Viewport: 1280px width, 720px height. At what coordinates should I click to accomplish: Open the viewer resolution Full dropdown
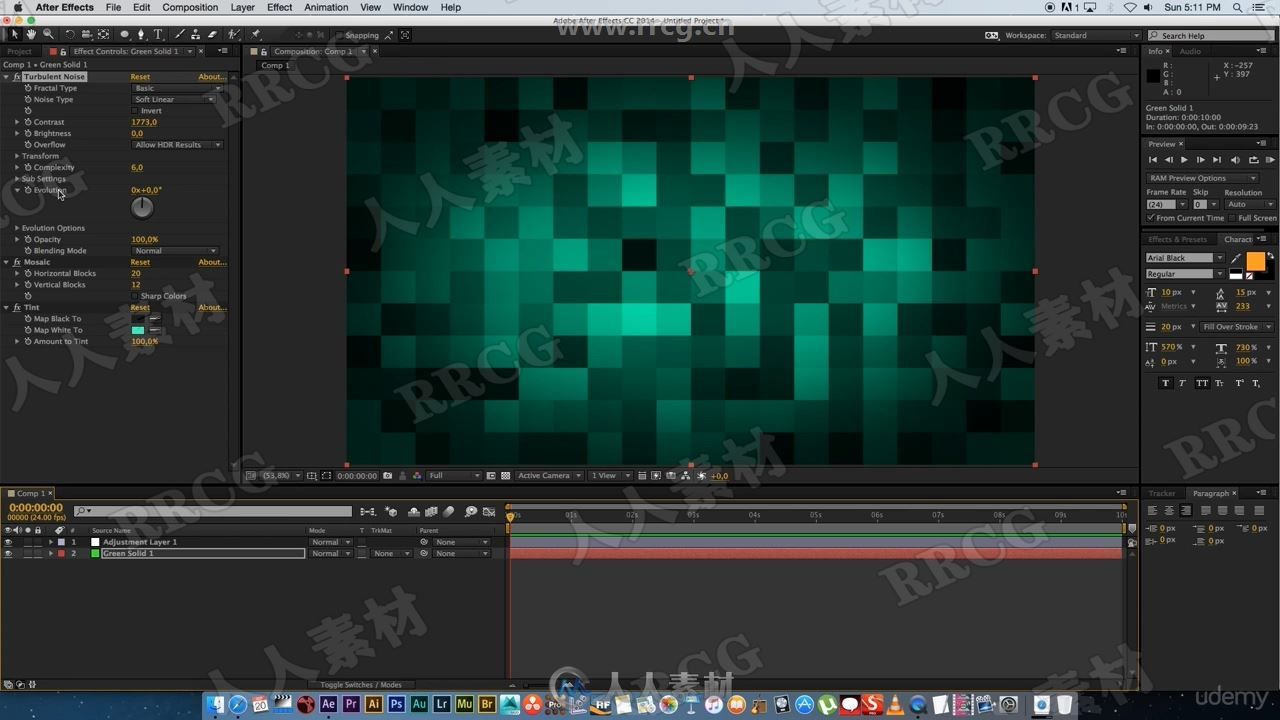454,476
